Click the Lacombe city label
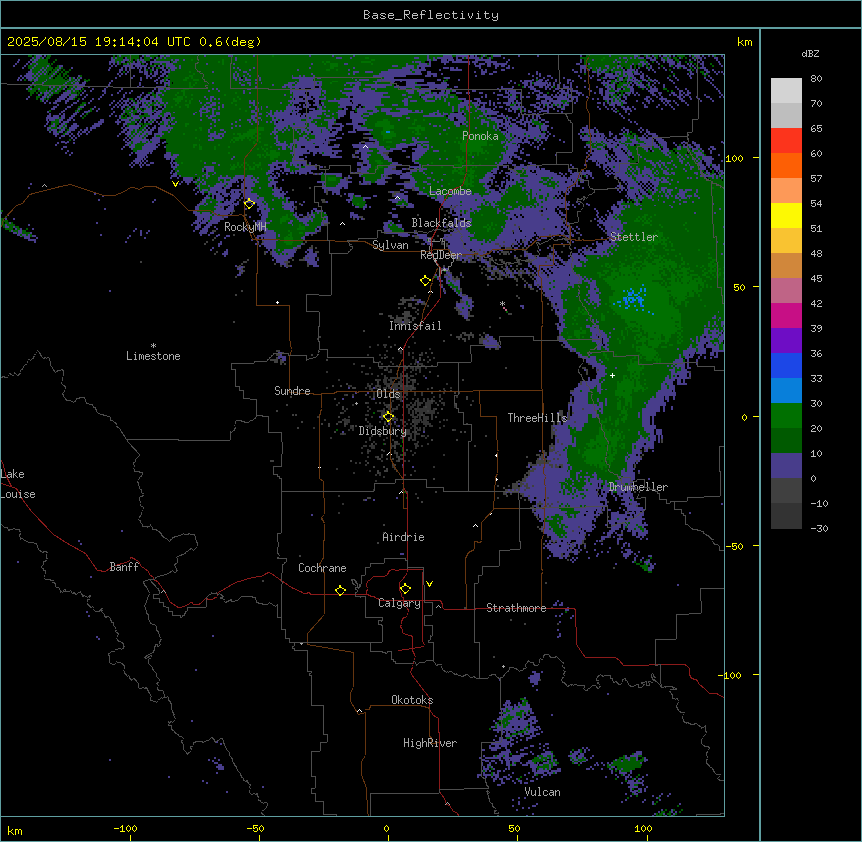Image resolution: width=862 pixels, height=842 pixels. point(450,191)
